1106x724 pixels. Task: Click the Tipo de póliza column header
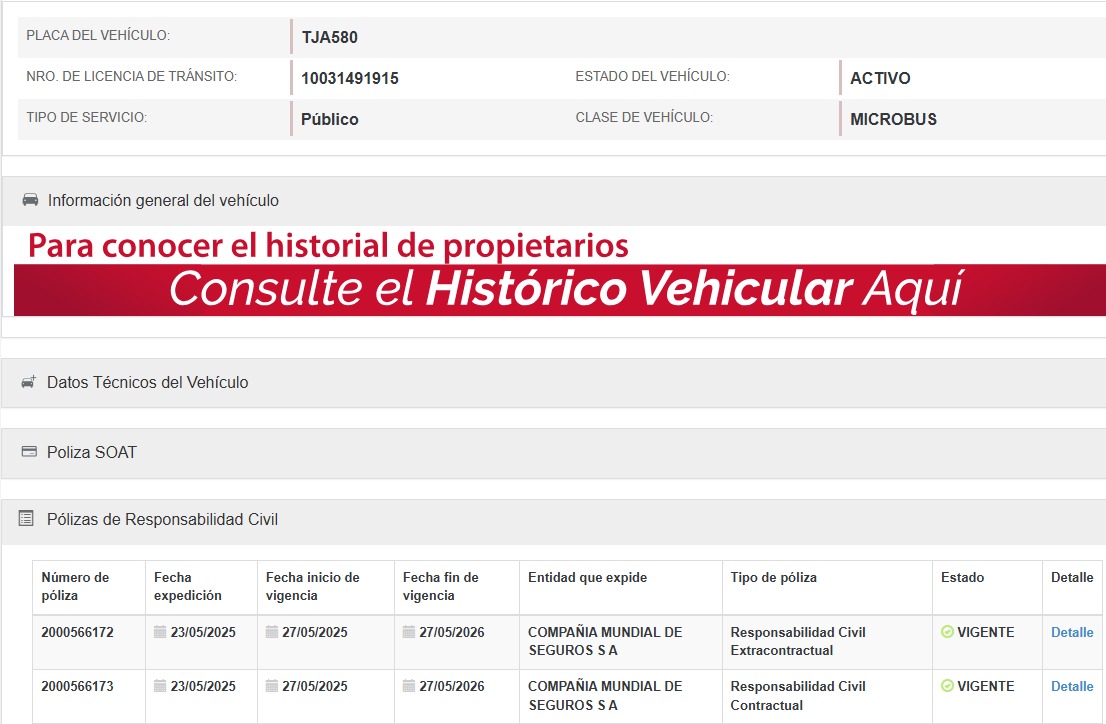pos(773,577)
